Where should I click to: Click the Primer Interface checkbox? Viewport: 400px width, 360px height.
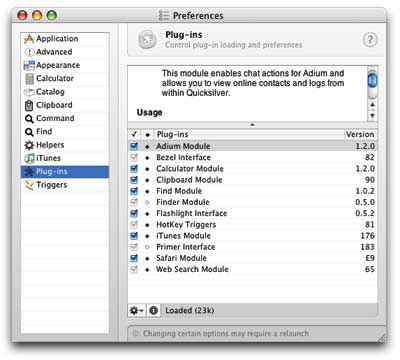pos(134,247)
